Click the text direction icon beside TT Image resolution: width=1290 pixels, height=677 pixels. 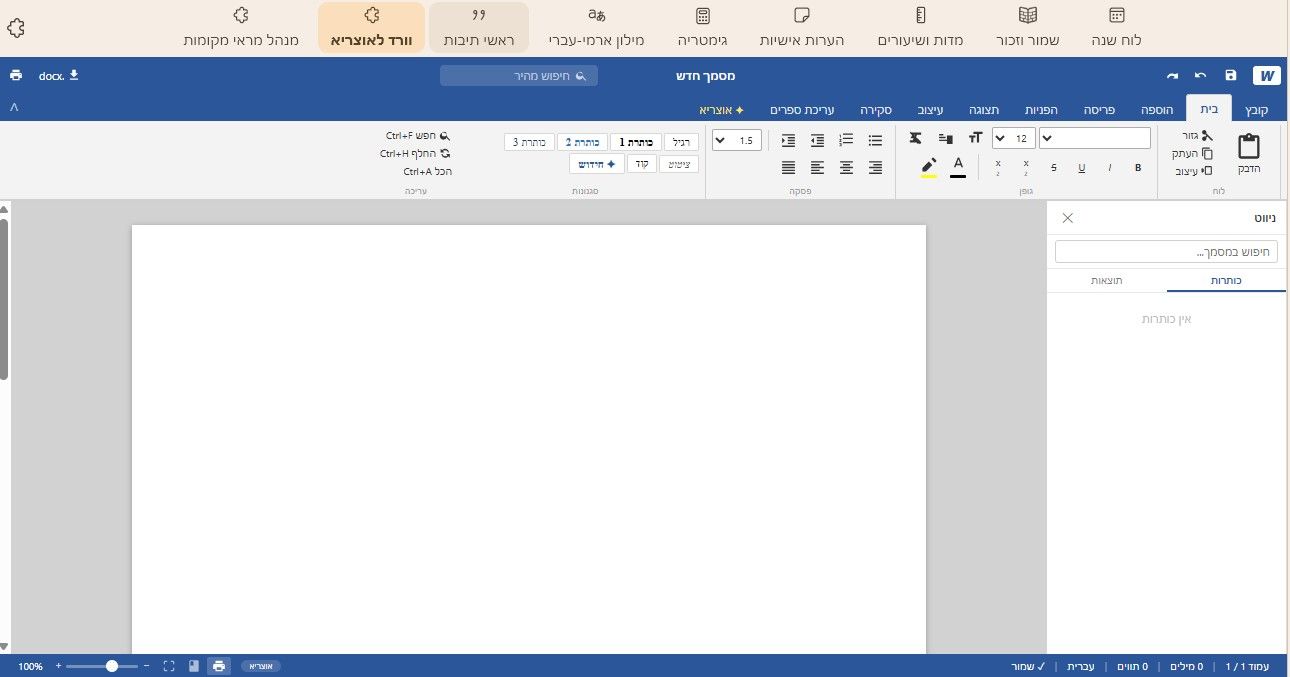[946, 138]
